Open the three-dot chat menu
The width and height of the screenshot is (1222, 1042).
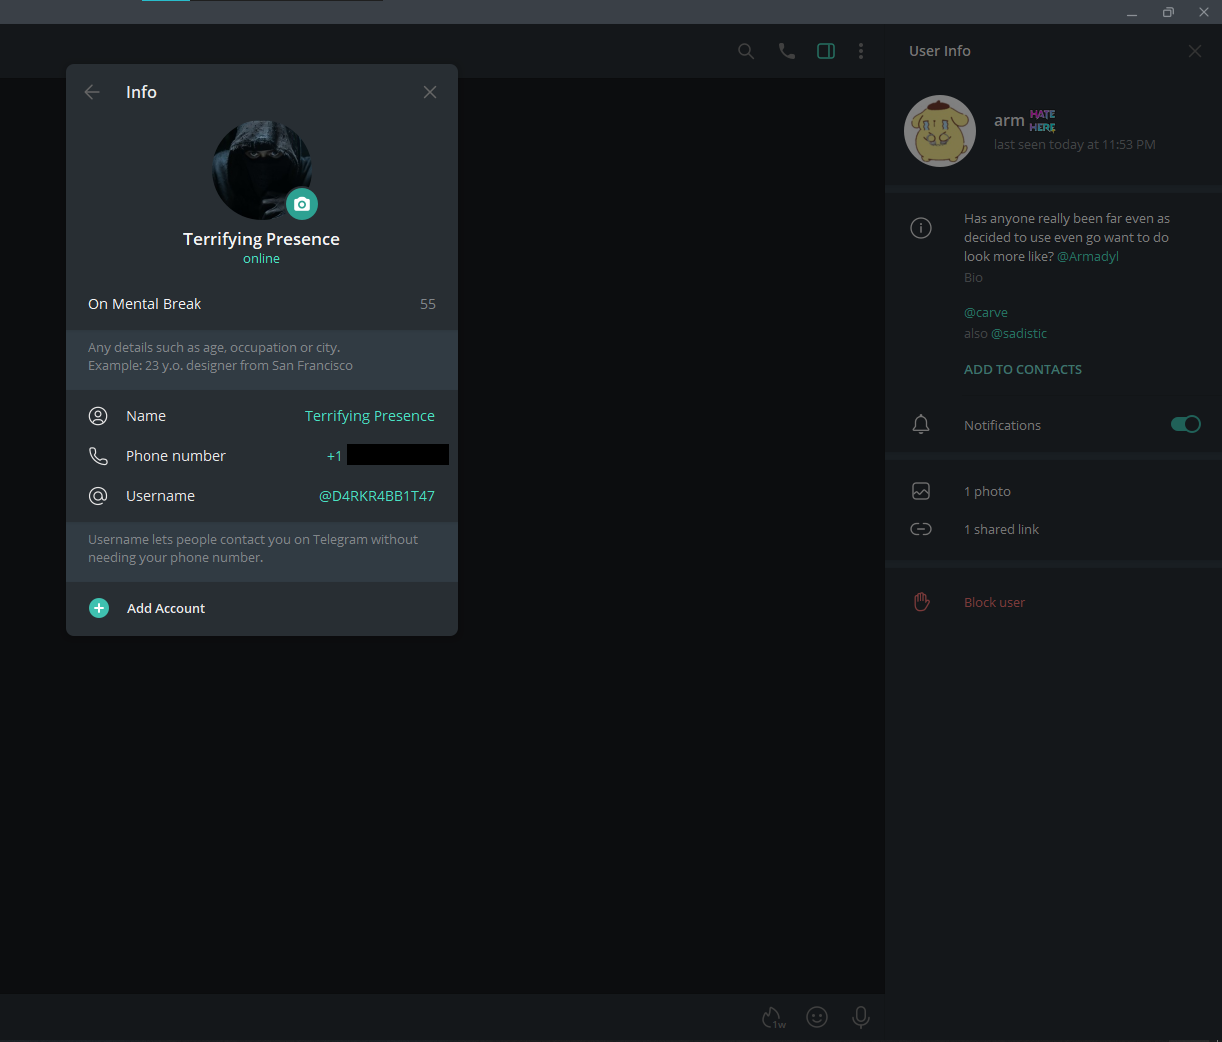click(x=861, y=51)
